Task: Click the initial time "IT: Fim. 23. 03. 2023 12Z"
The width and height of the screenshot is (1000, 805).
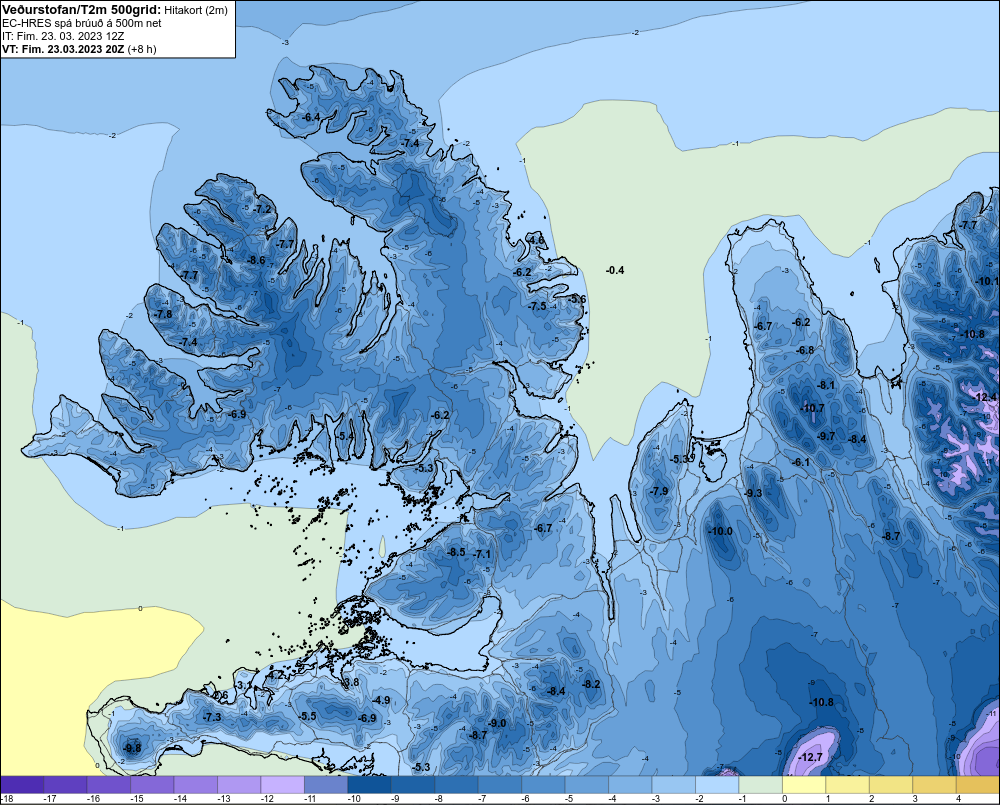Action: (x=63, y=36)
